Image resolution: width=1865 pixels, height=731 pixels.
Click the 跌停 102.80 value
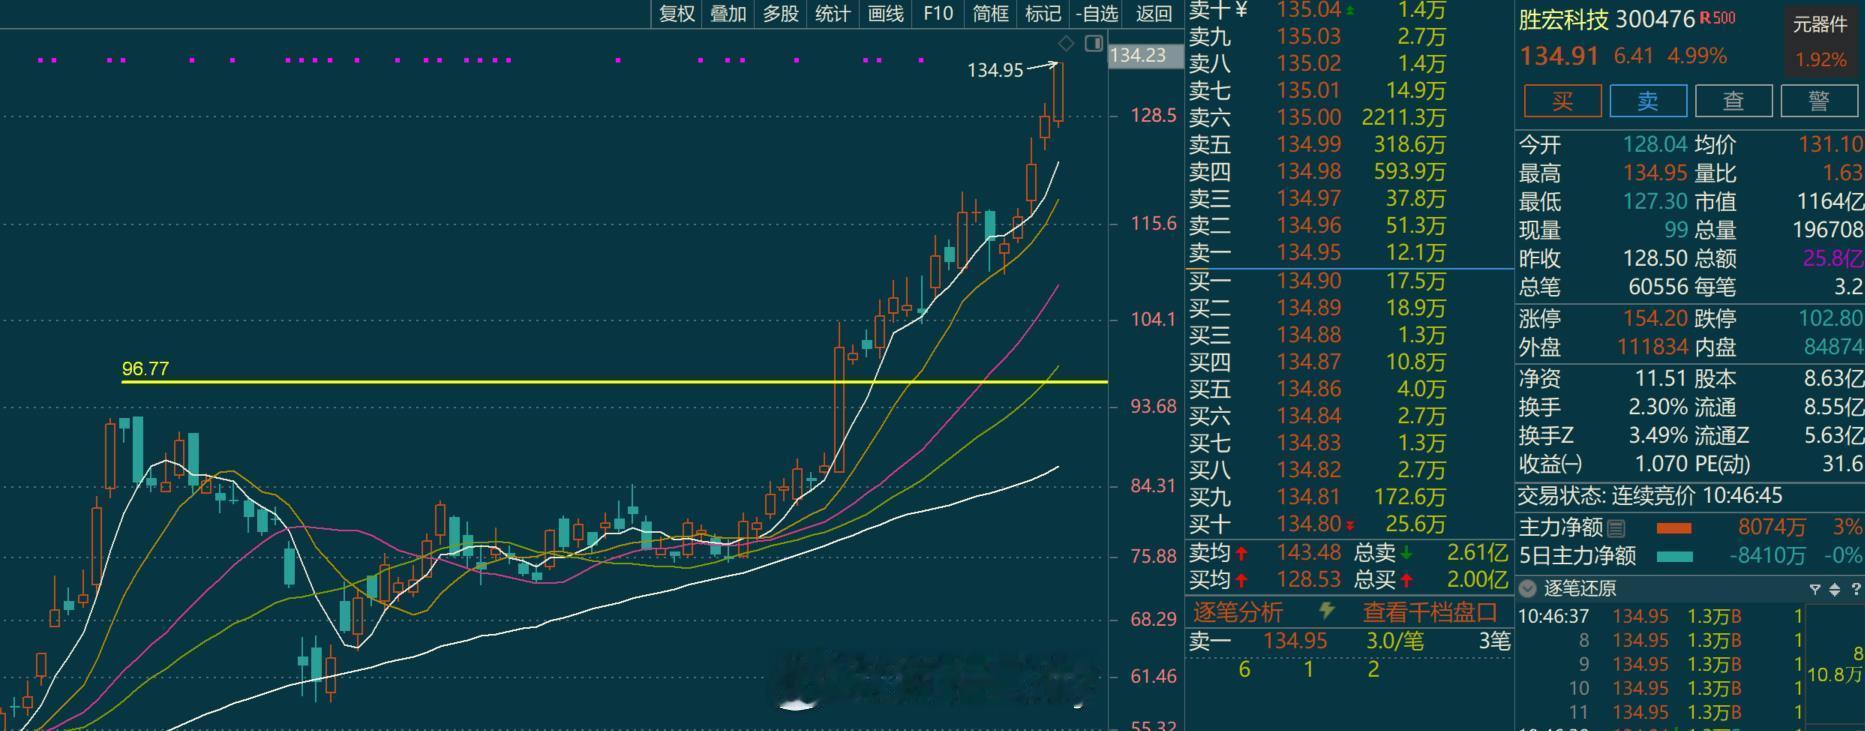(x=1830, y=319)
